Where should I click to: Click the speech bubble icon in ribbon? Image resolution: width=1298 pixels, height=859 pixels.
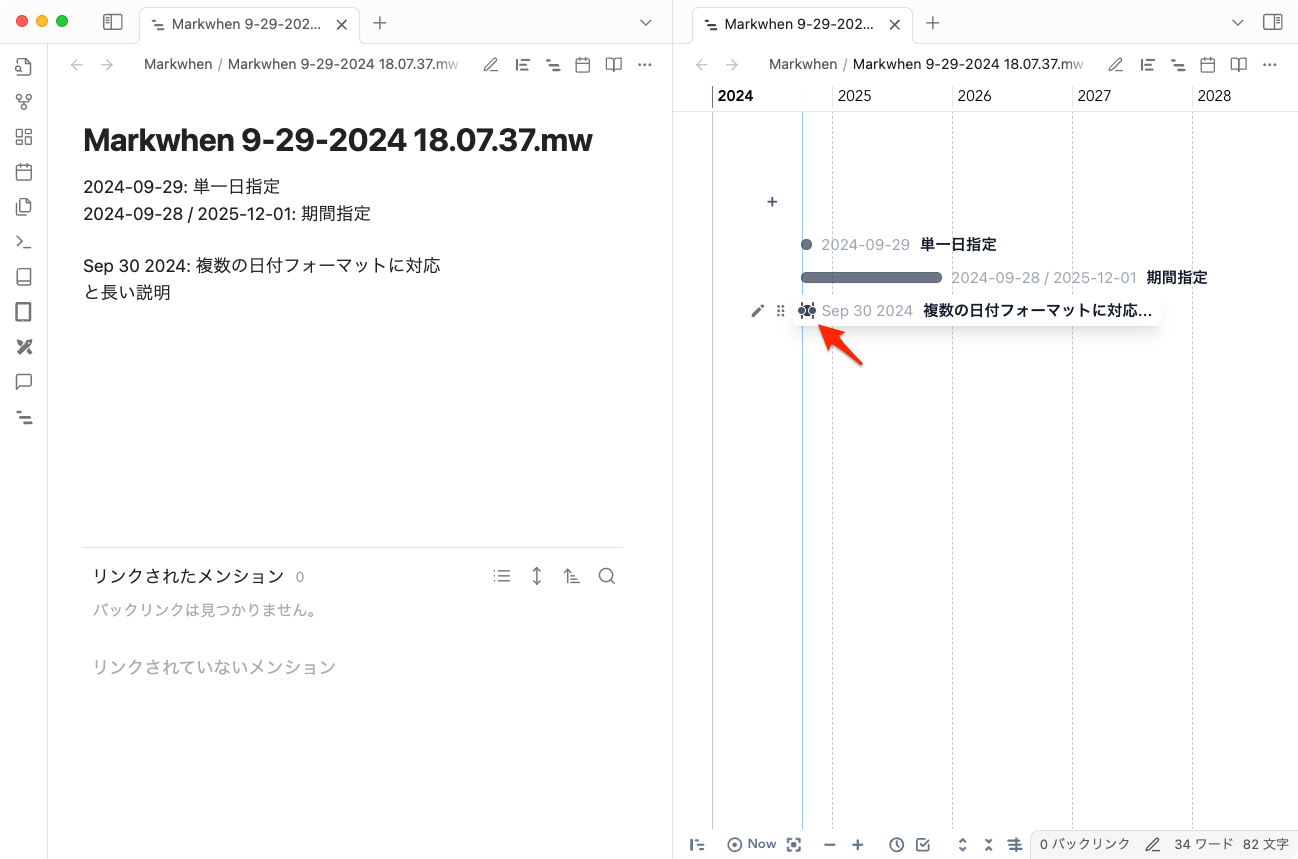[24, 382]
